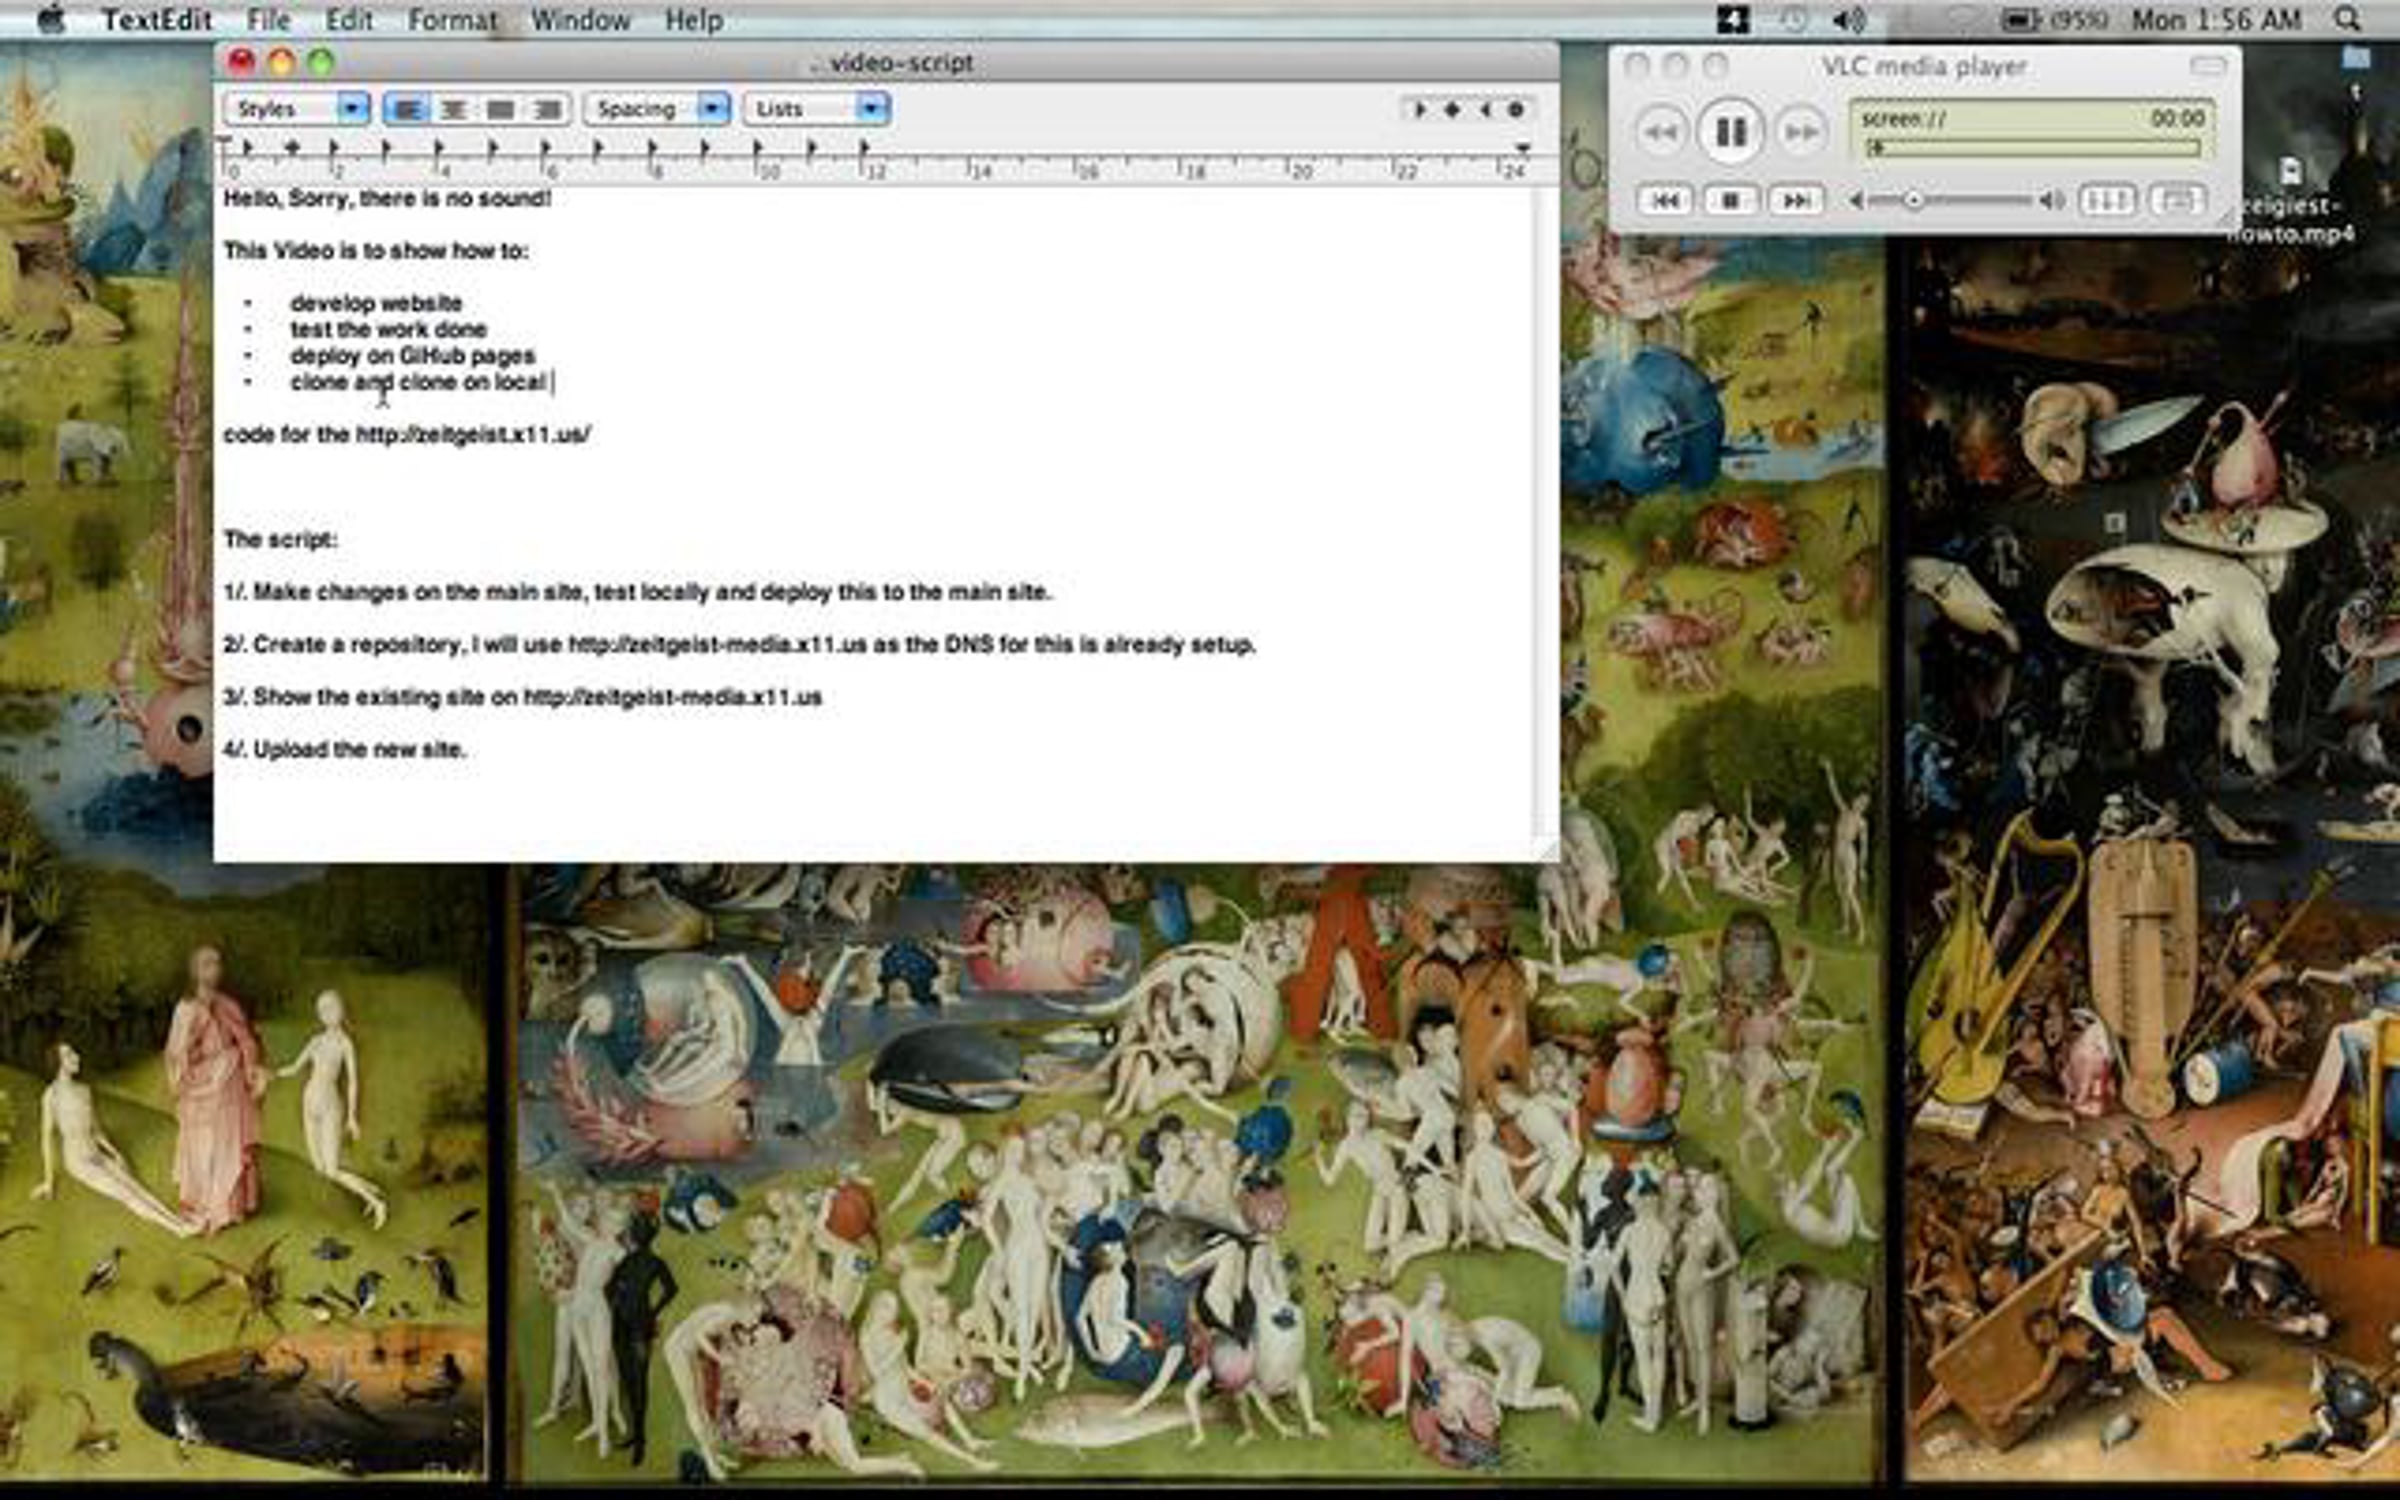Pause playback in VLC
This screenshot has width=2400, height=1500.
pos(1730,131)
